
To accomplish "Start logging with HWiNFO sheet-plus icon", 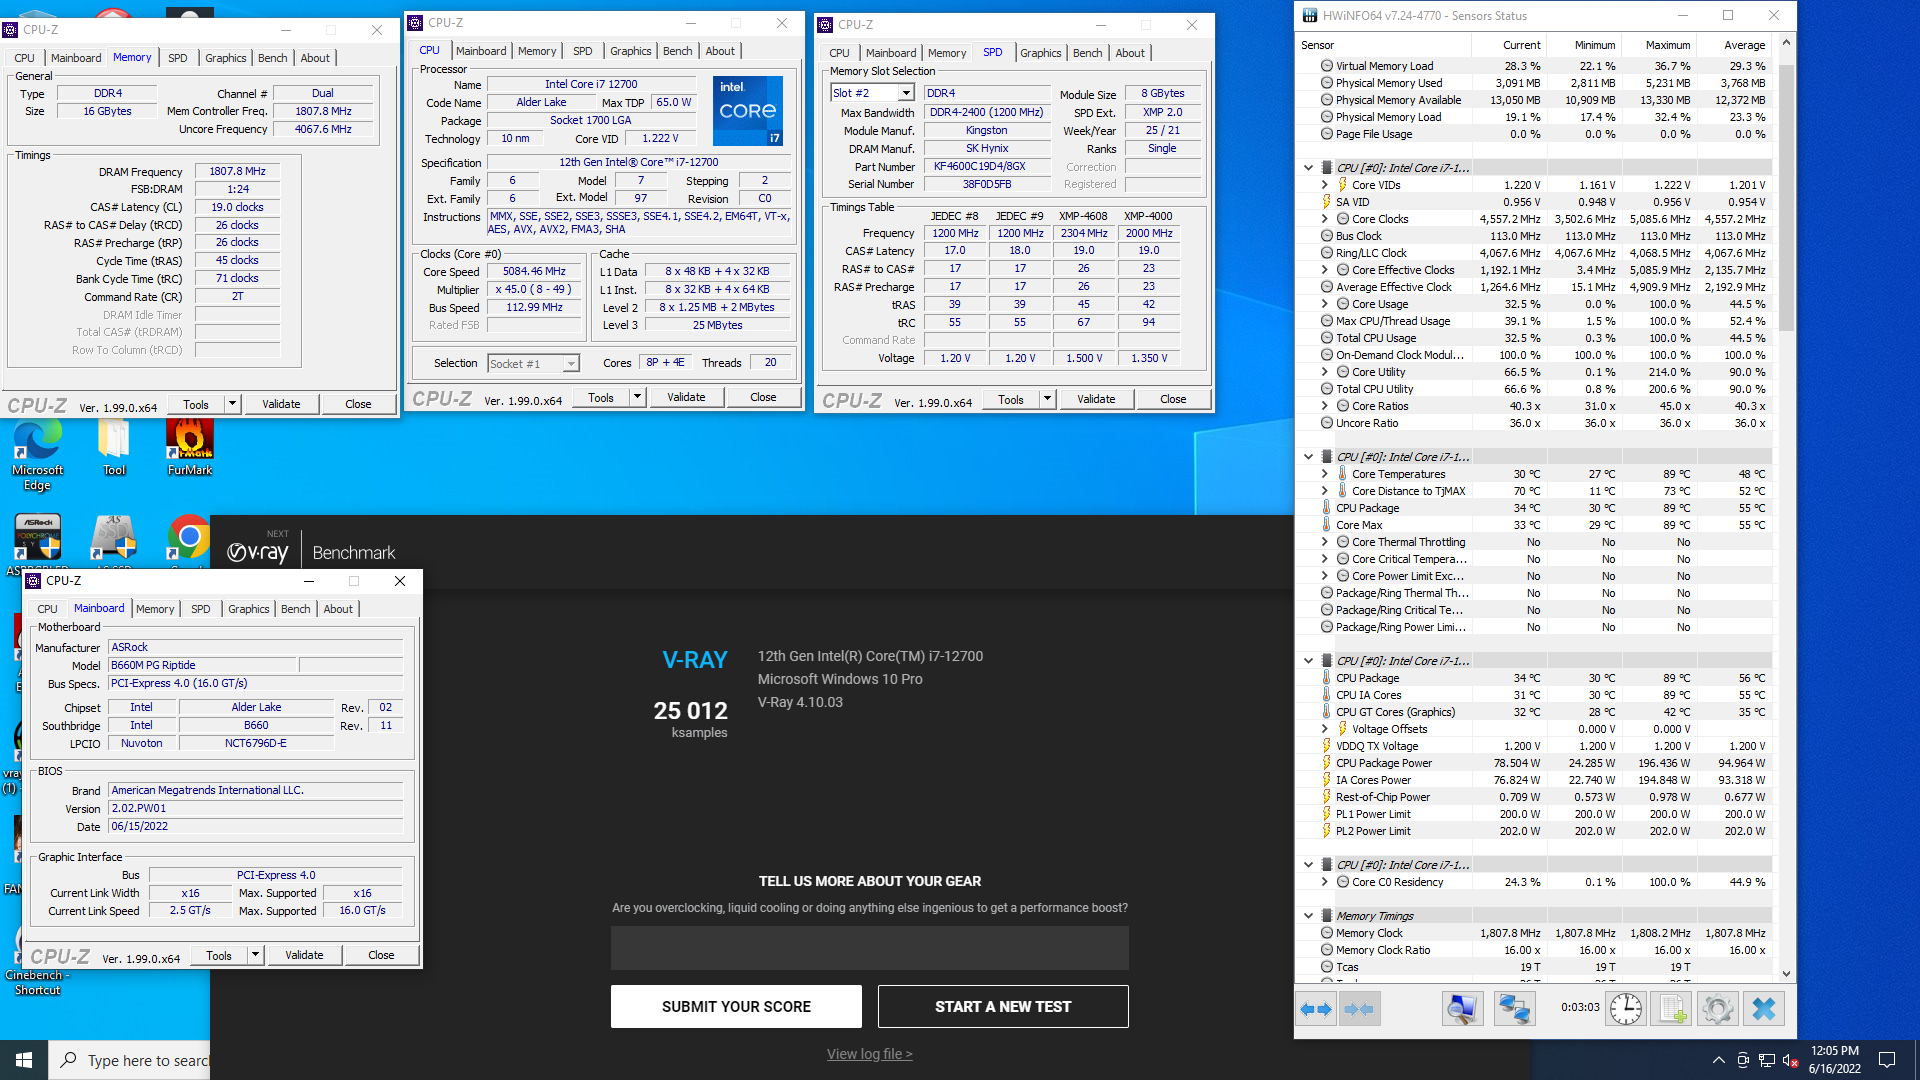I will [1671, 1009].
